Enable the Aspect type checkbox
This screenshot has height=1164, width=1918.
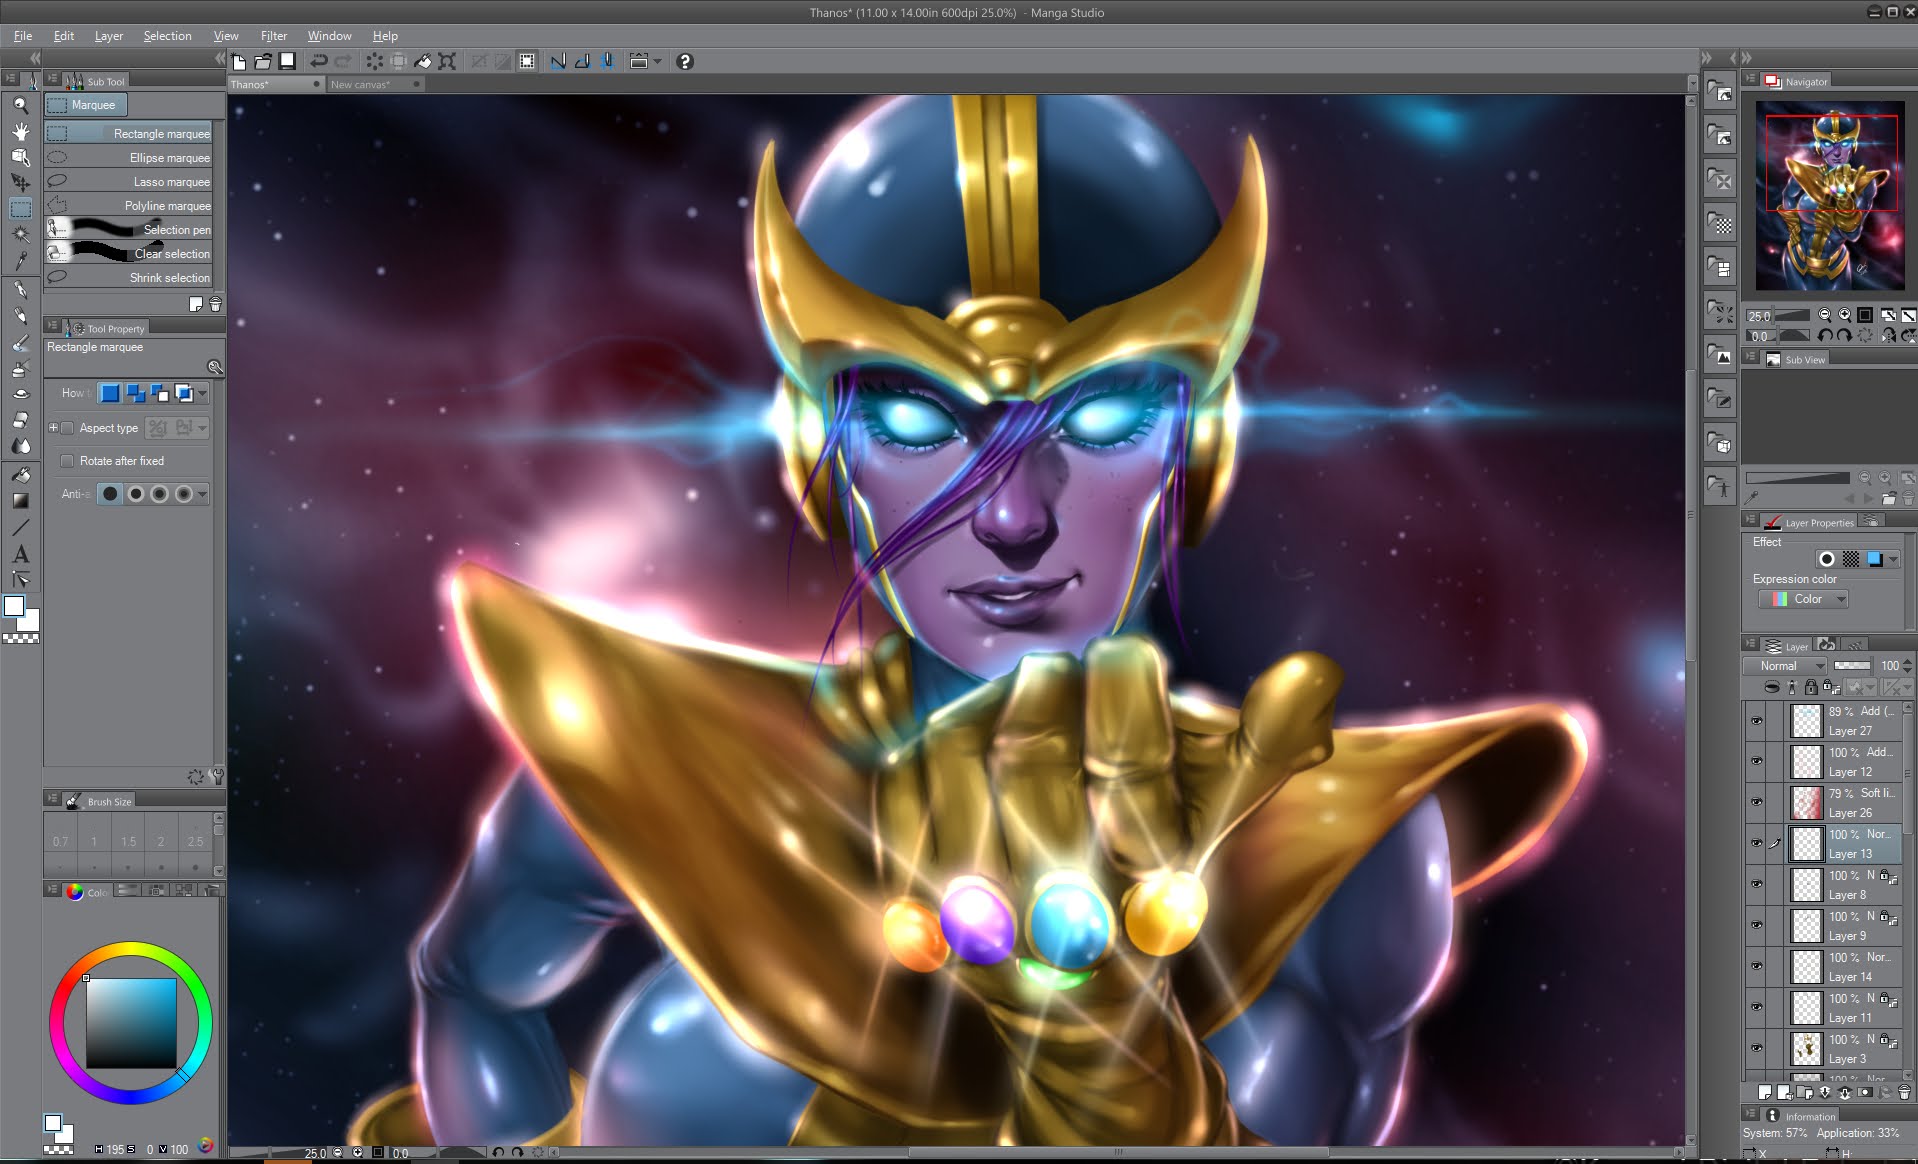tap(67, 428)
